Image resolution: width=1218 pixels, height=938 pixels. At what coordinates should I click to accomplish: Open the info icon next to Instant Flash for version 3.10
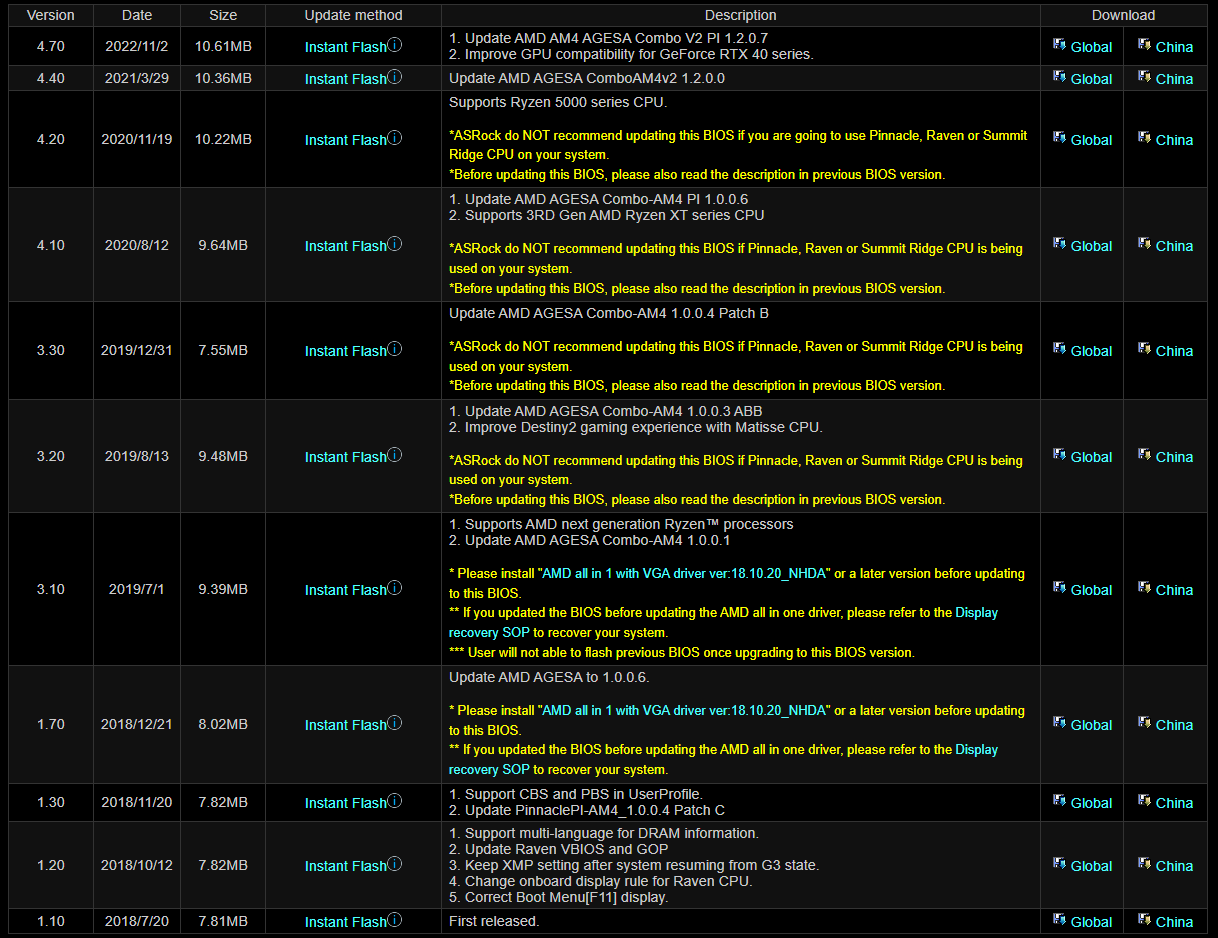[x=394, y=588]
